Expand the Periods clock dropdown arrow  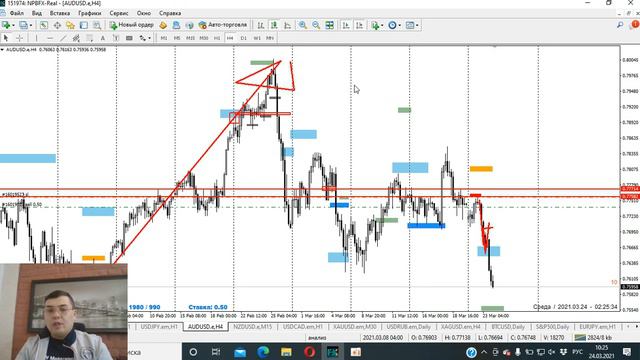[400, 25]
